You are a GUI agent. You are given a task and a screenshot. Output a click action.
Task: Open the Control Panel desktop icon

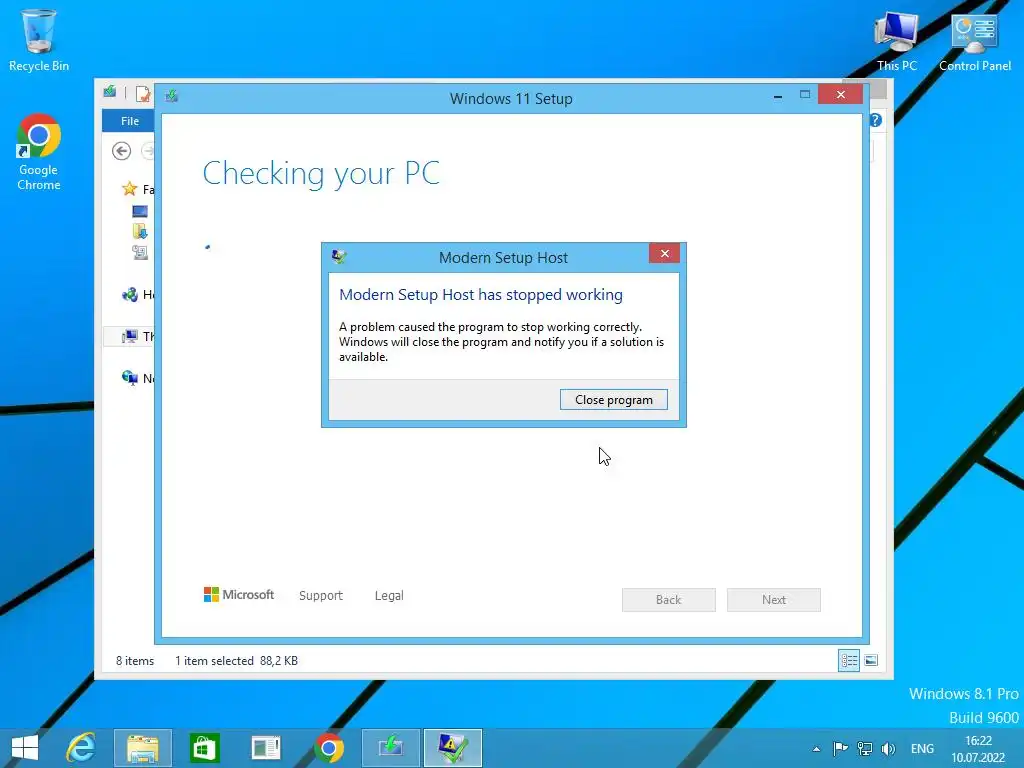point(974,40)
